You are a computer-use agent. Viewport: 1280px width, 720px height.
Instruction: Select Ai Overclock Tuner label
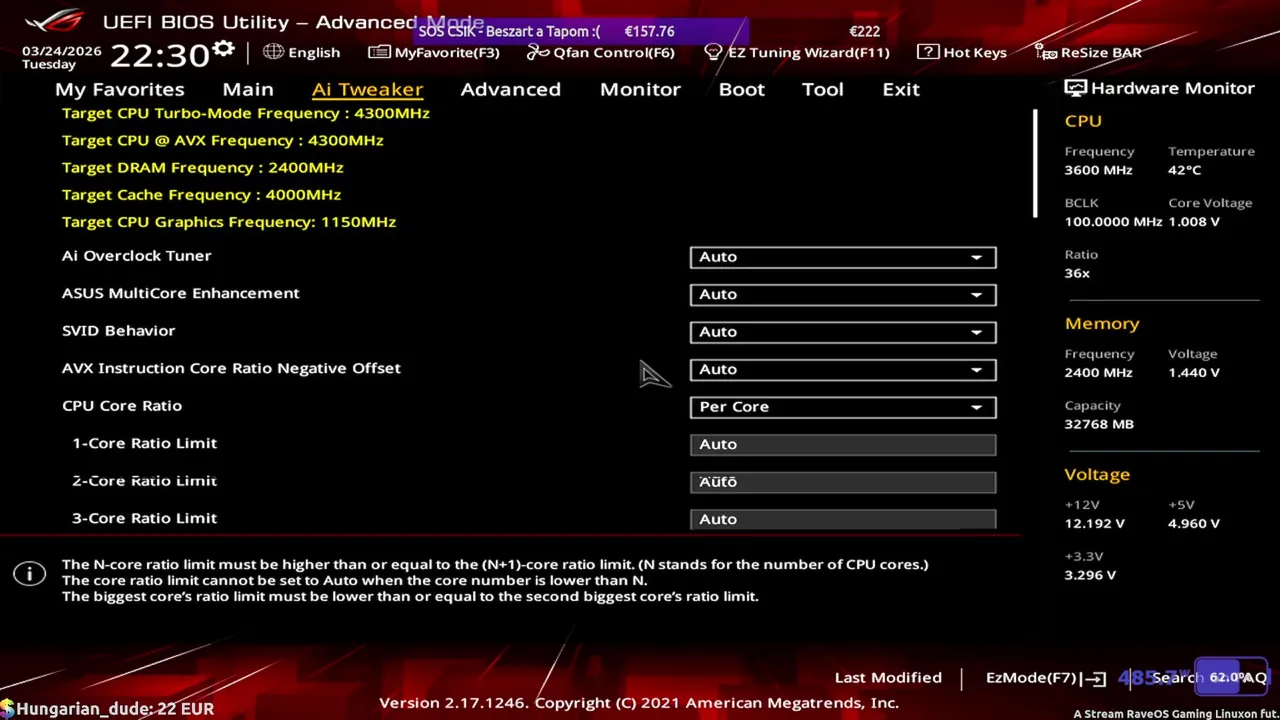coord(137,256)
